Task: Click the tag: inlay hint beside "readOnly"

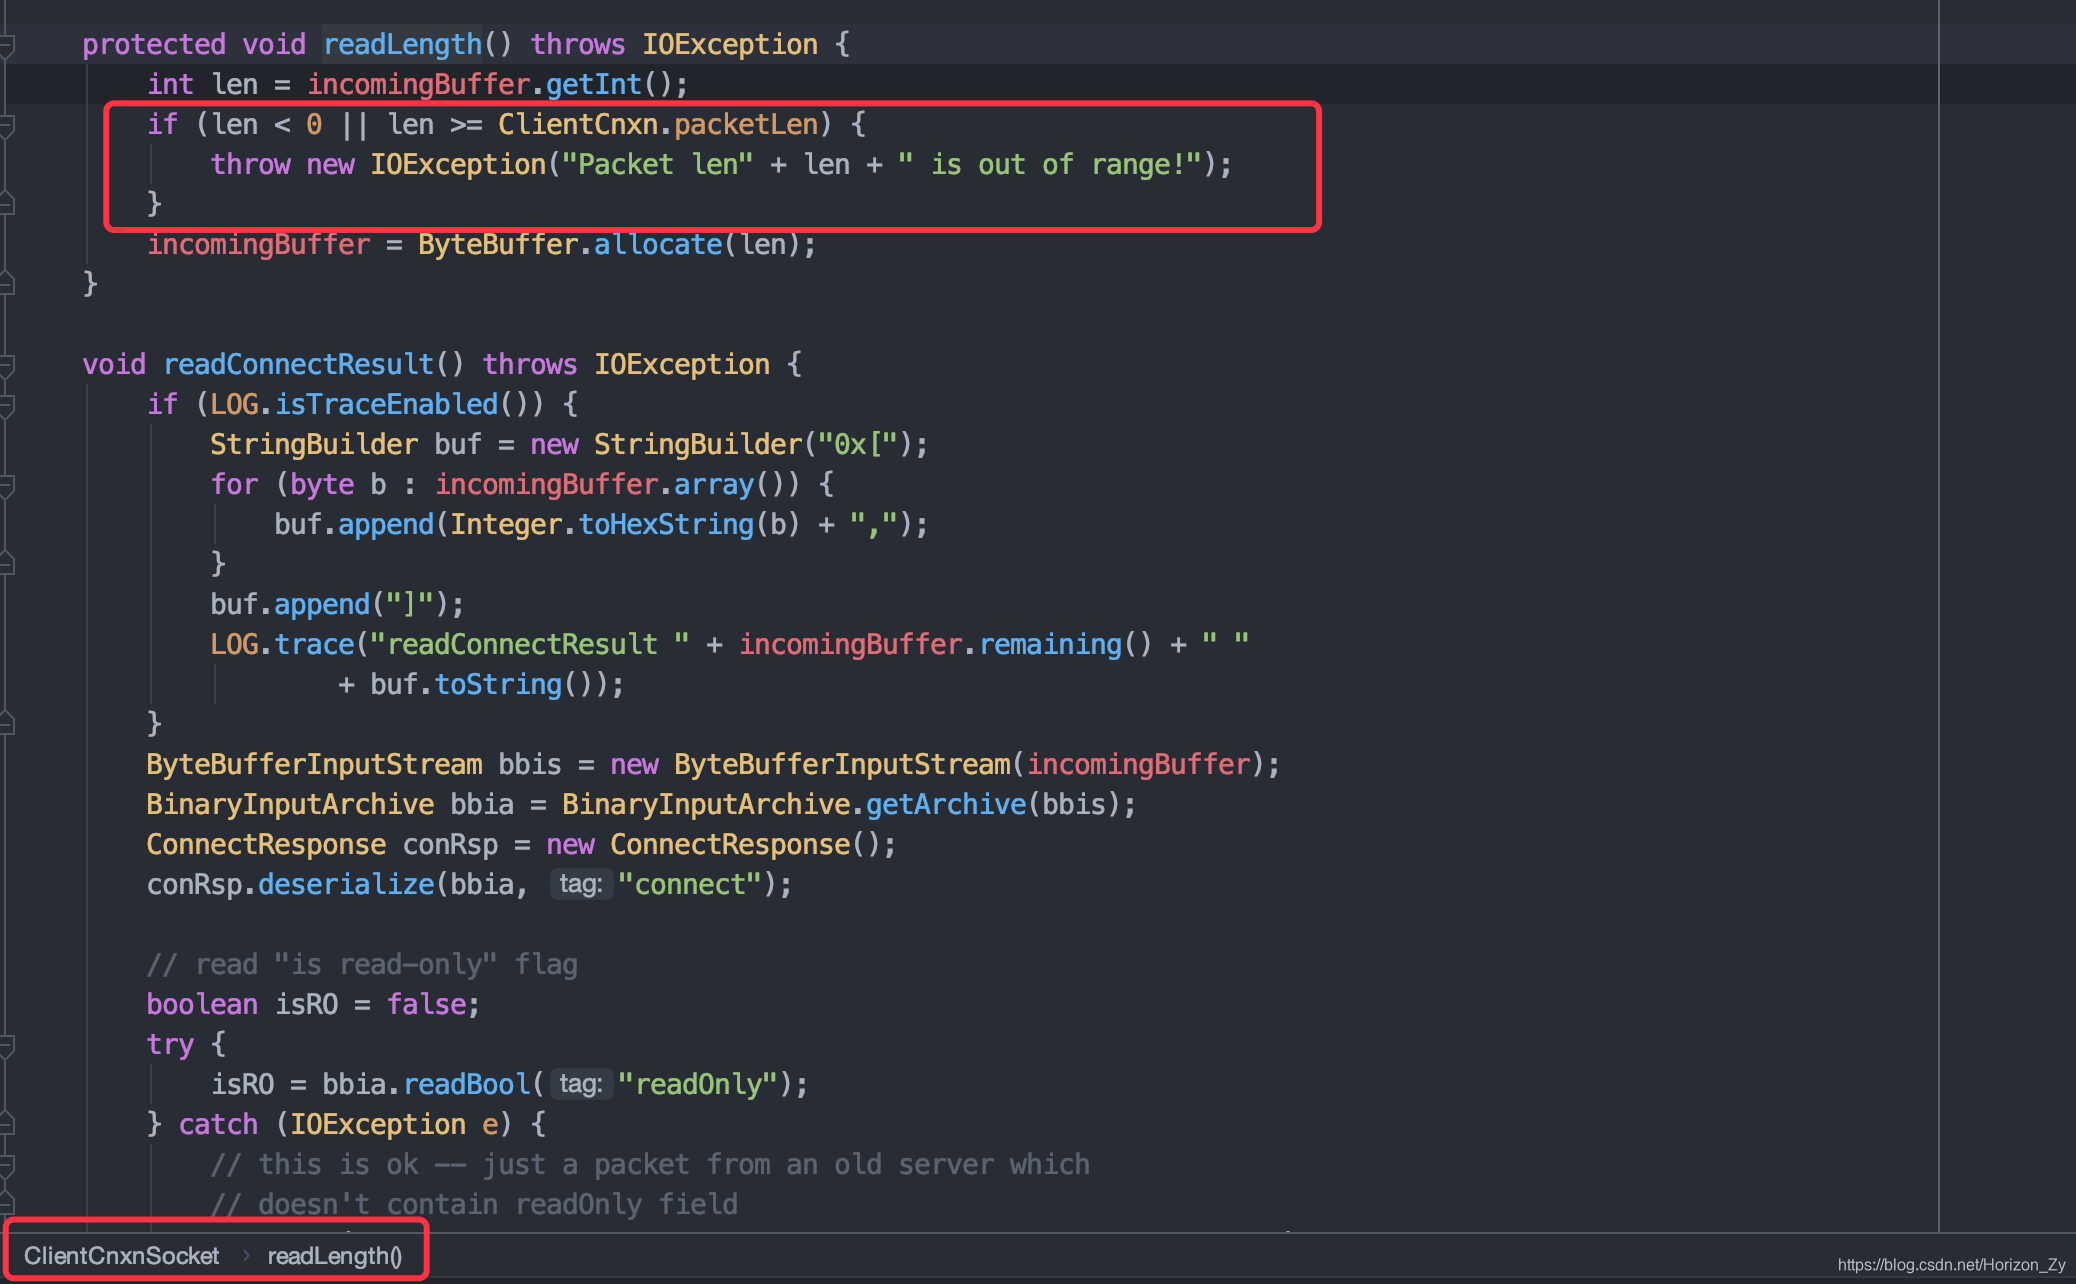Action: [x=581, y=1083]
